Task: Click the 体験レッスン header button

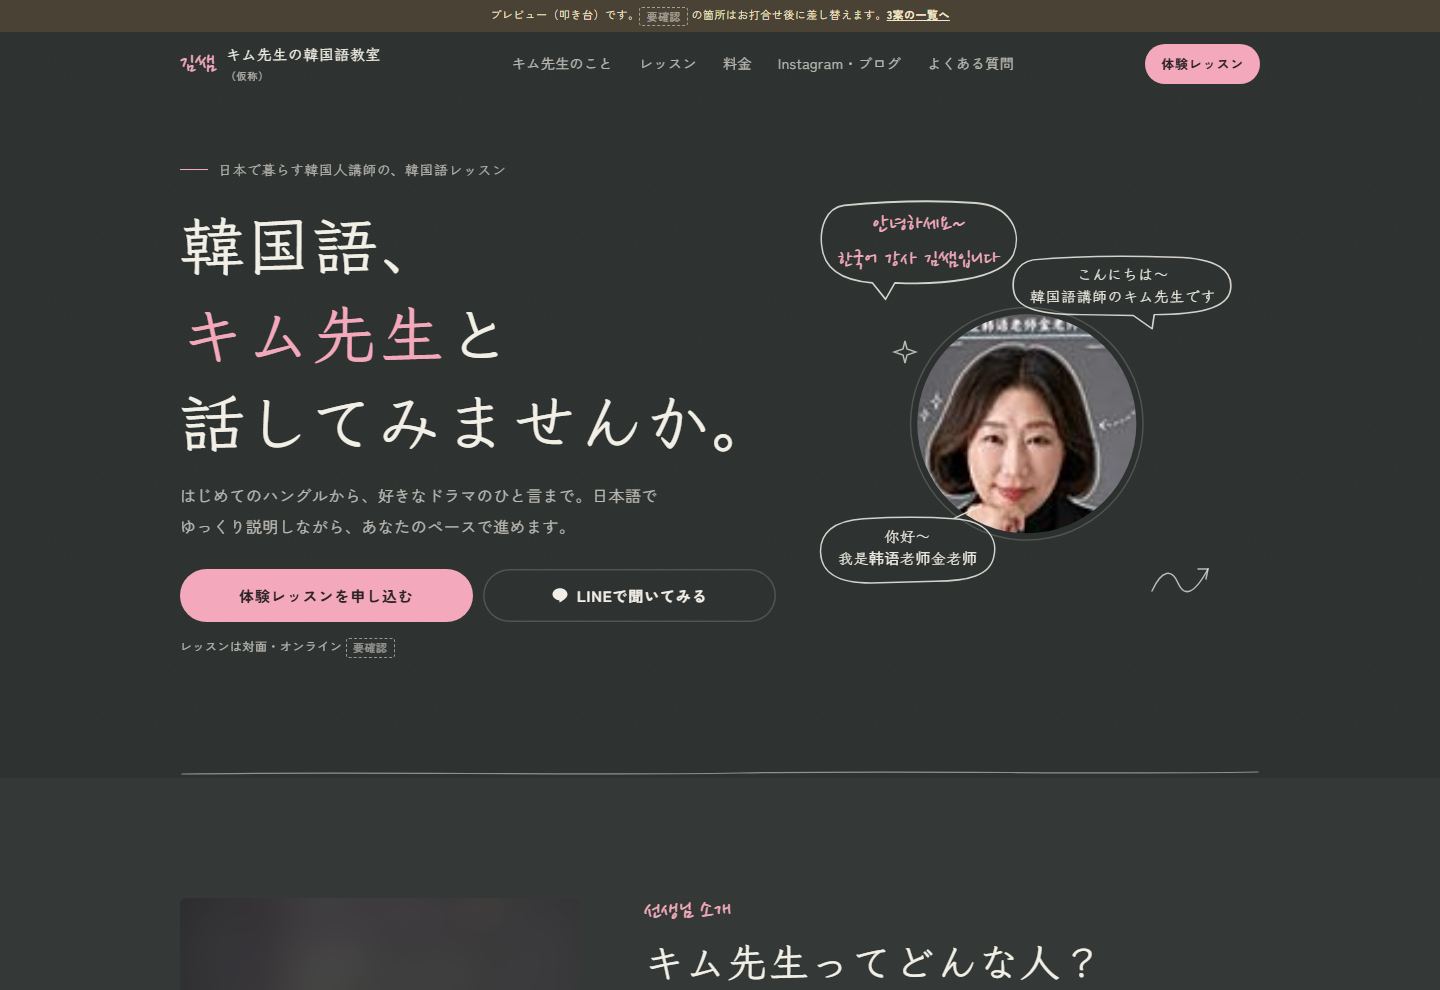Action: click(1202, 64)
